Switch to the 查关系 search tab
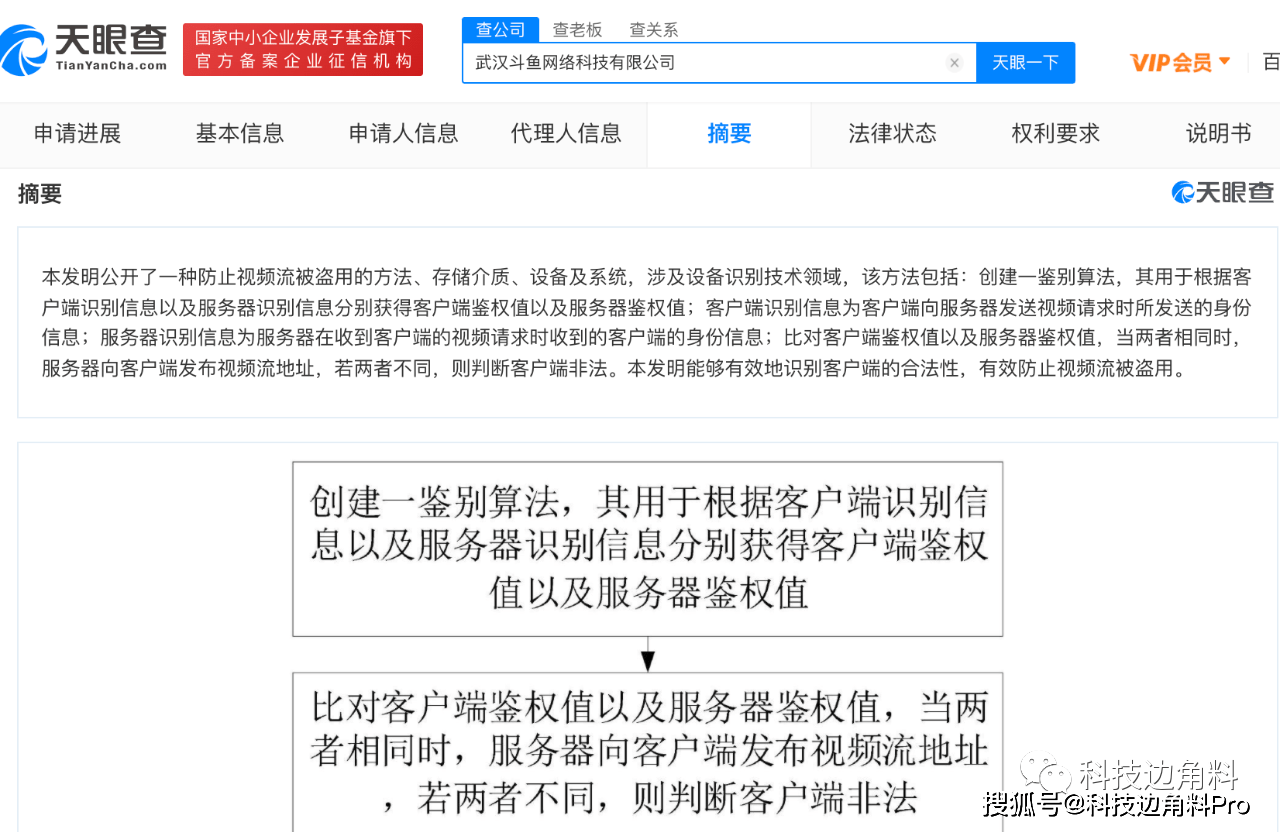 pos(653,30)
